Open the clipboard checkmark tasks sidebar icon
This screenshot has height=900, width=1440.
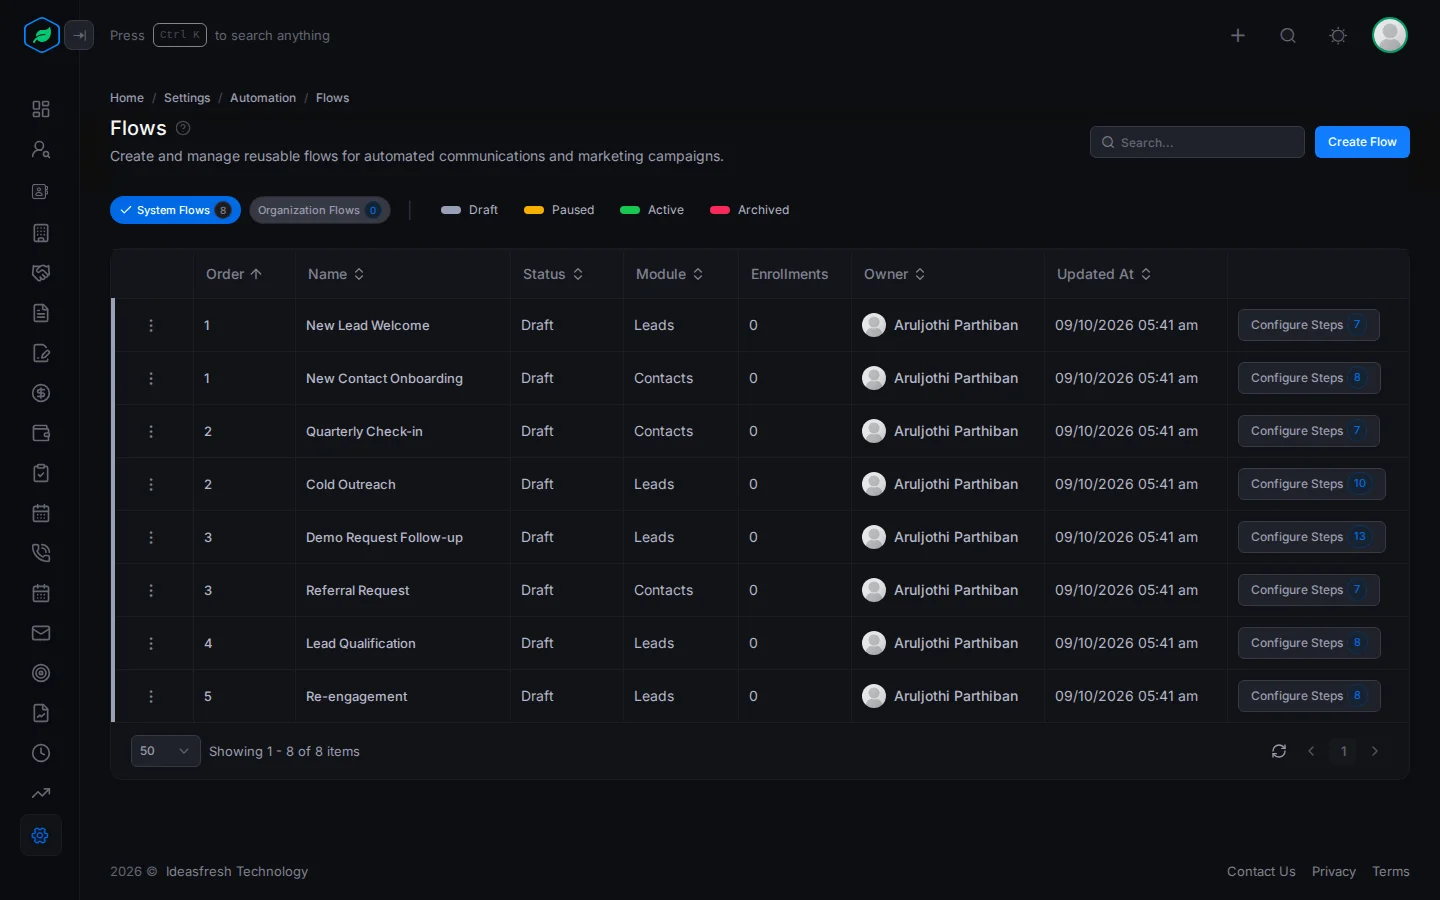[x=41, y=473]
